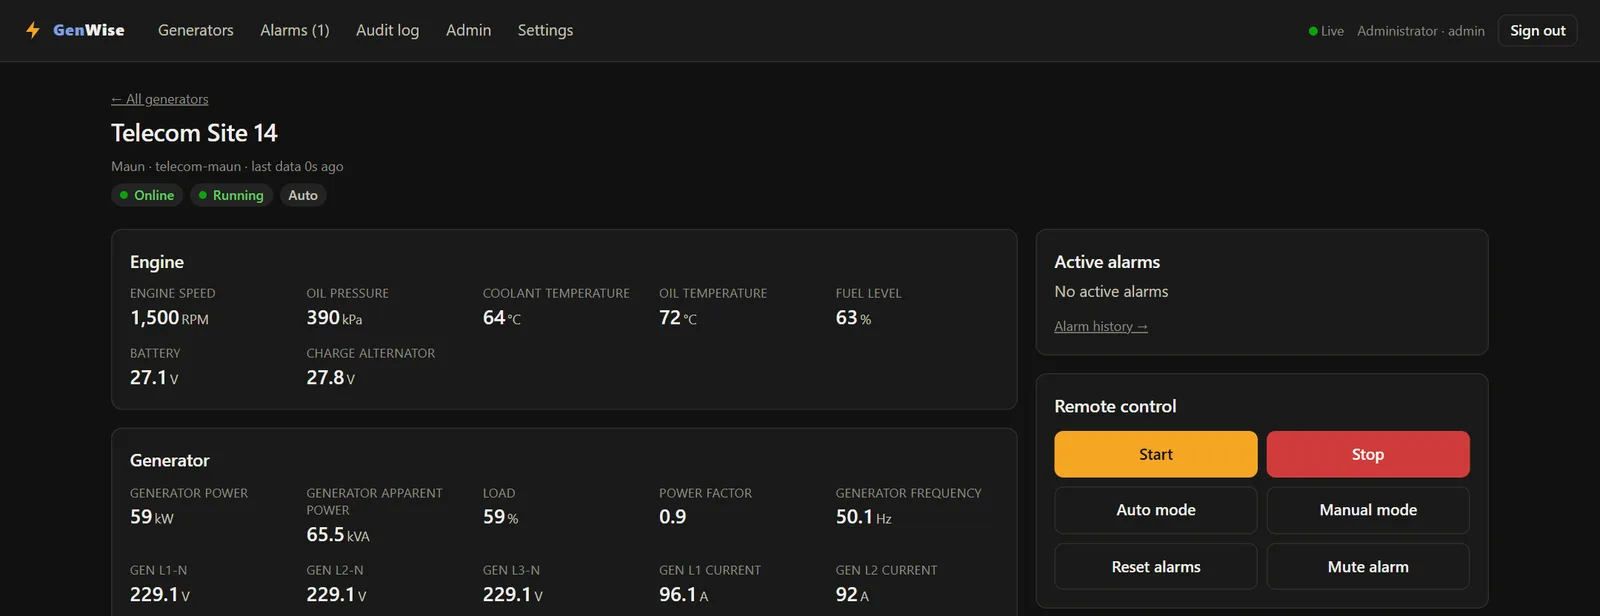Click the Remote control heading
The image size is (1600, 616).
tap(1115, 407)
